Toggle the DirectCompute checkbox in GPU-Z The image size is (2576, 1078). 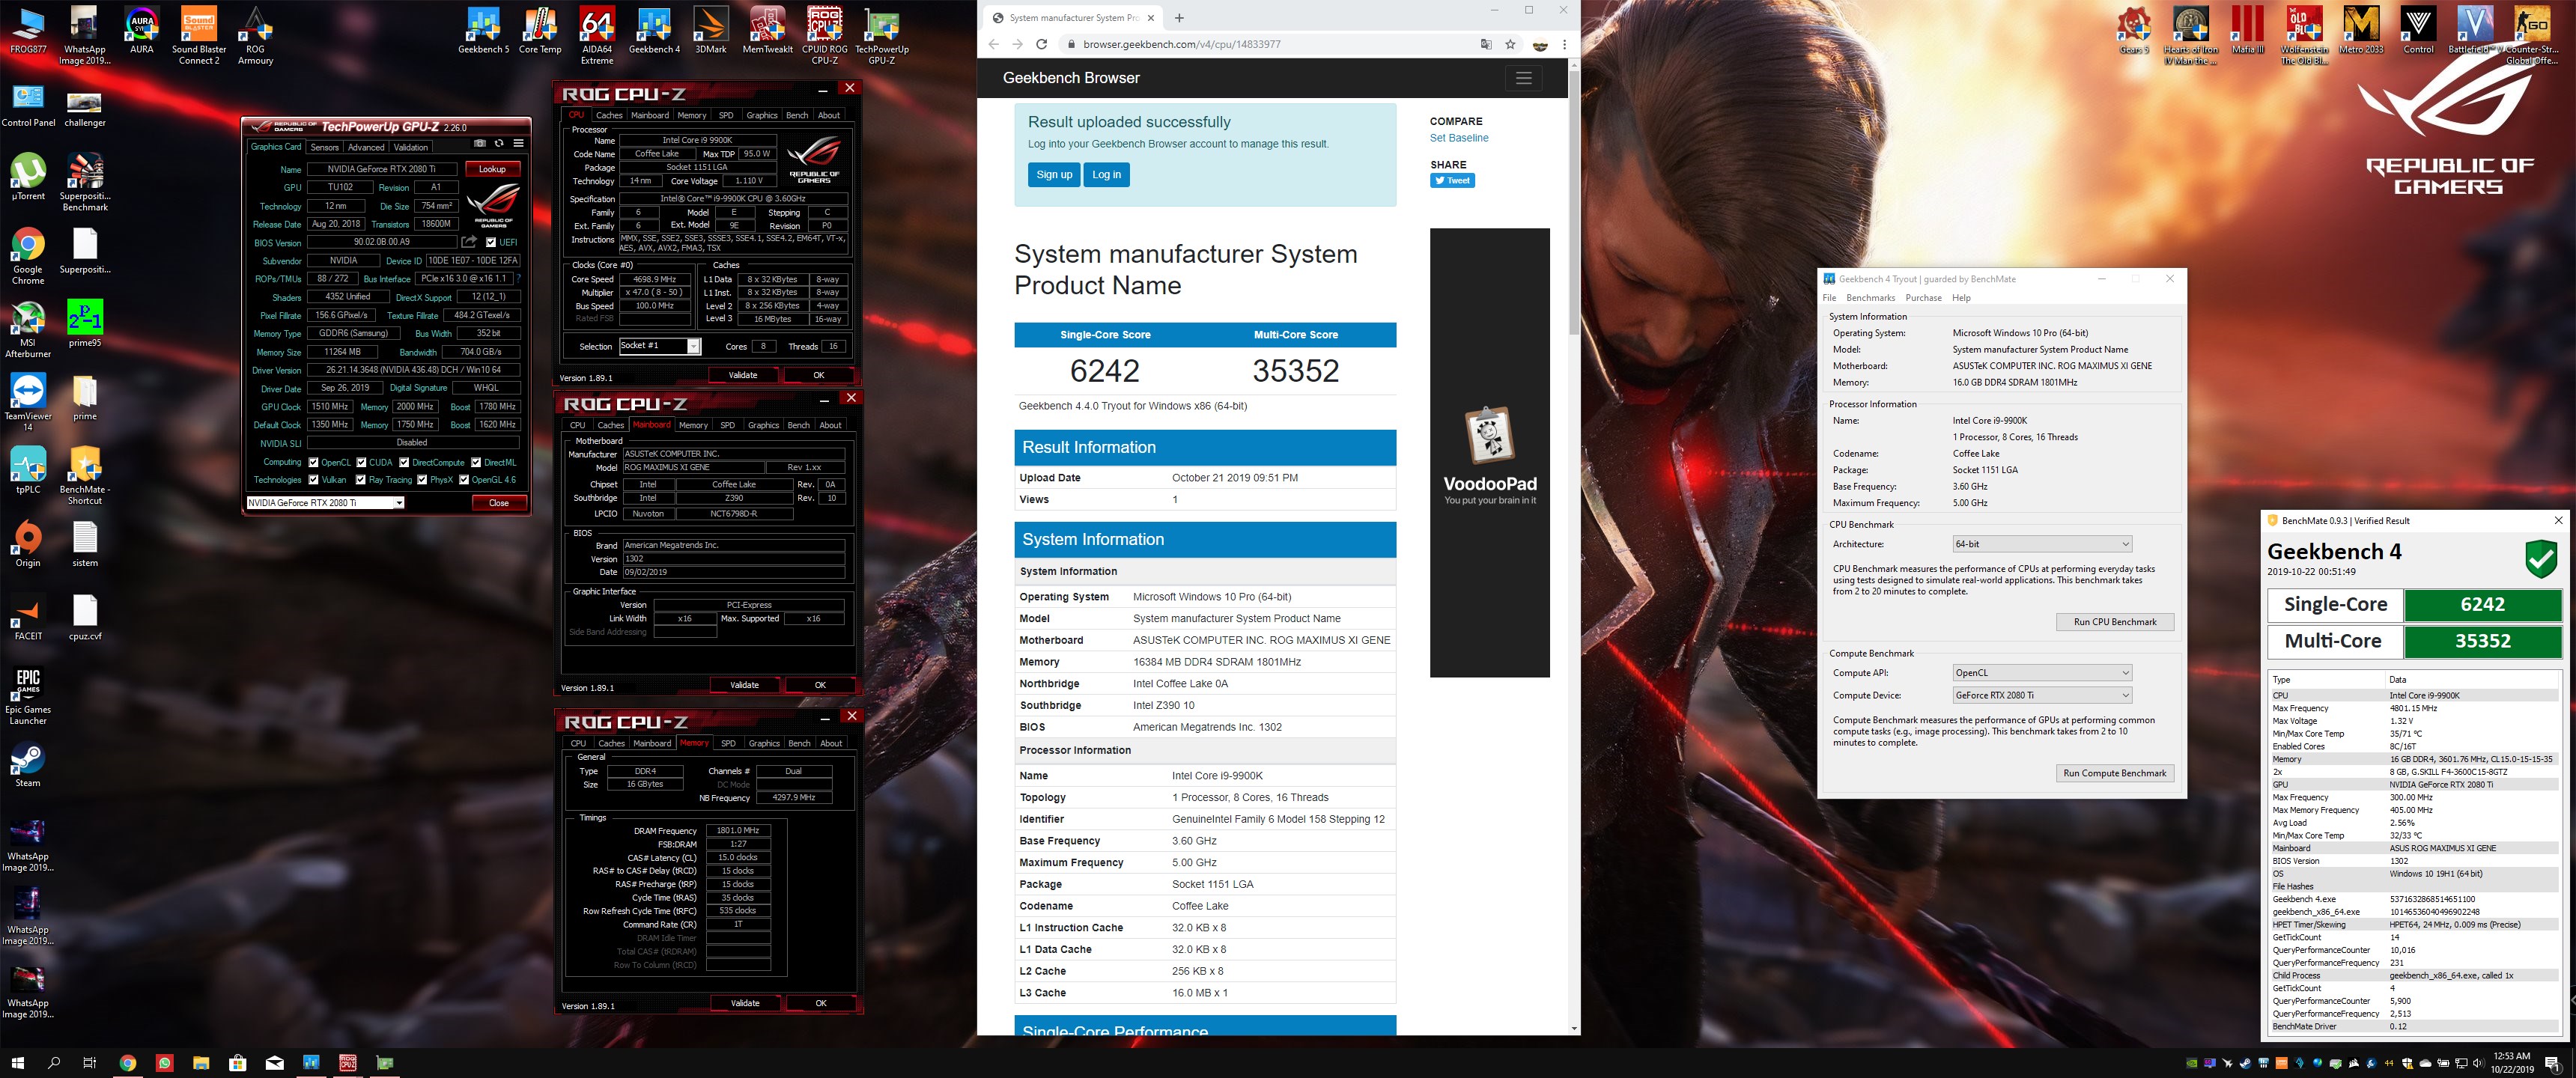[x=404, y=463]
